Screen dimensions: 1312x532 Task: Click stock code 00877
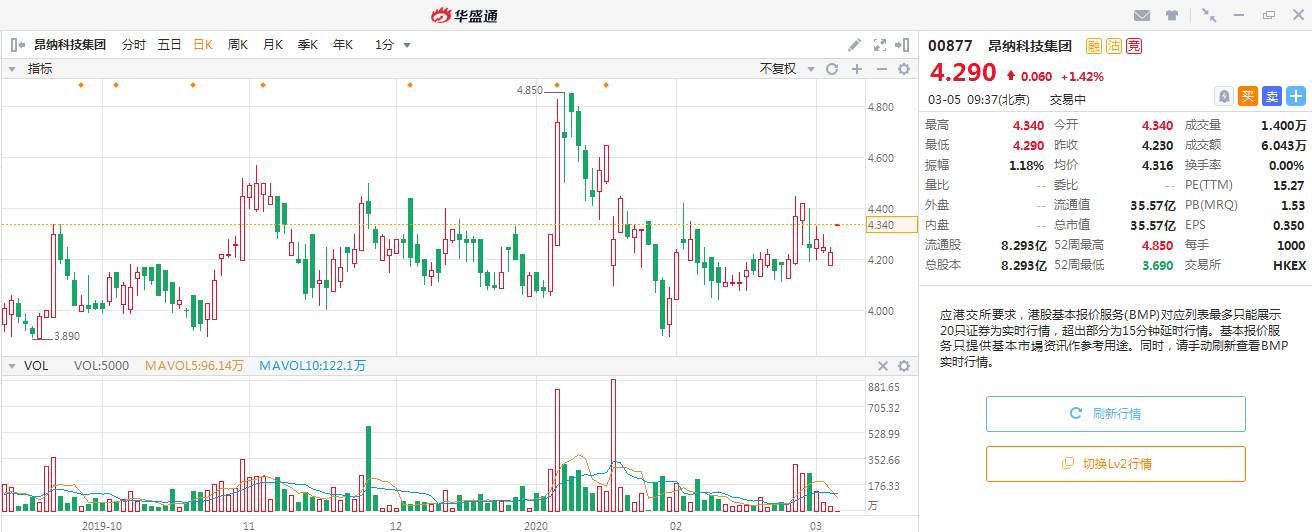pyautogui.click(x=950, y=45)
